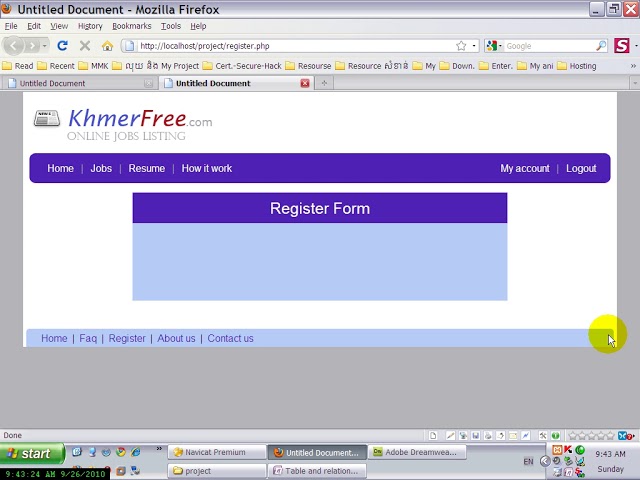Open the Resume navigation link
Screen dimensions: 640x480
pyautogui.click(x=147, y=169)
